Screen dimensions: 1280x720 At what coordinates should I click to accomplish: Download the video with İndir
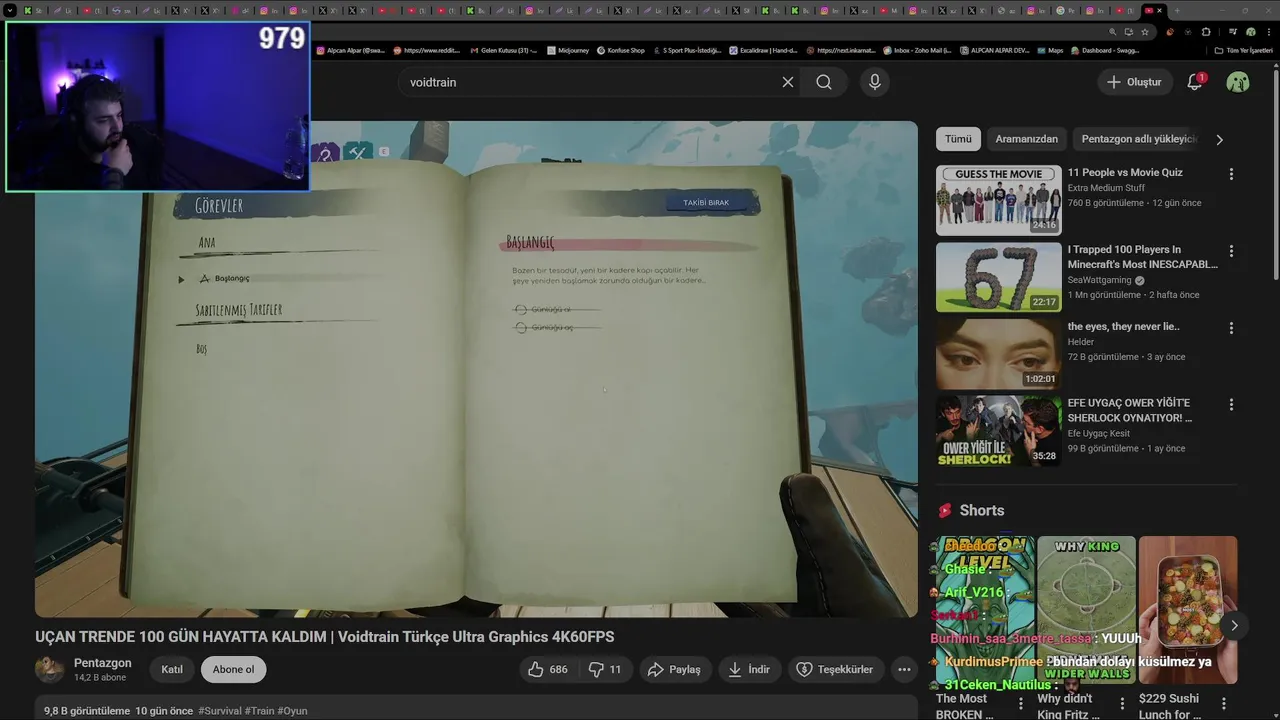point(749,669)
